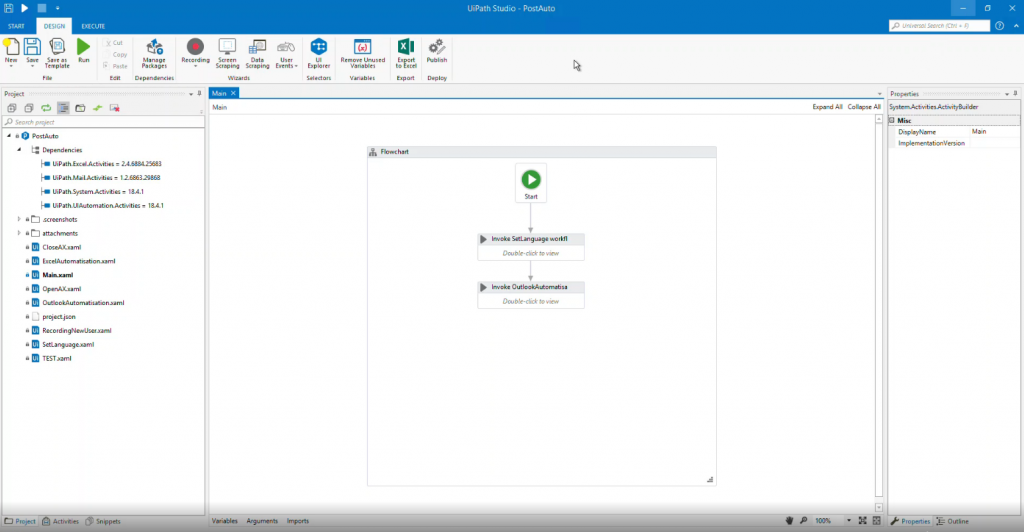
Task: Click the UiPath.Mail.Activities dependency
Action: (106, 178)
